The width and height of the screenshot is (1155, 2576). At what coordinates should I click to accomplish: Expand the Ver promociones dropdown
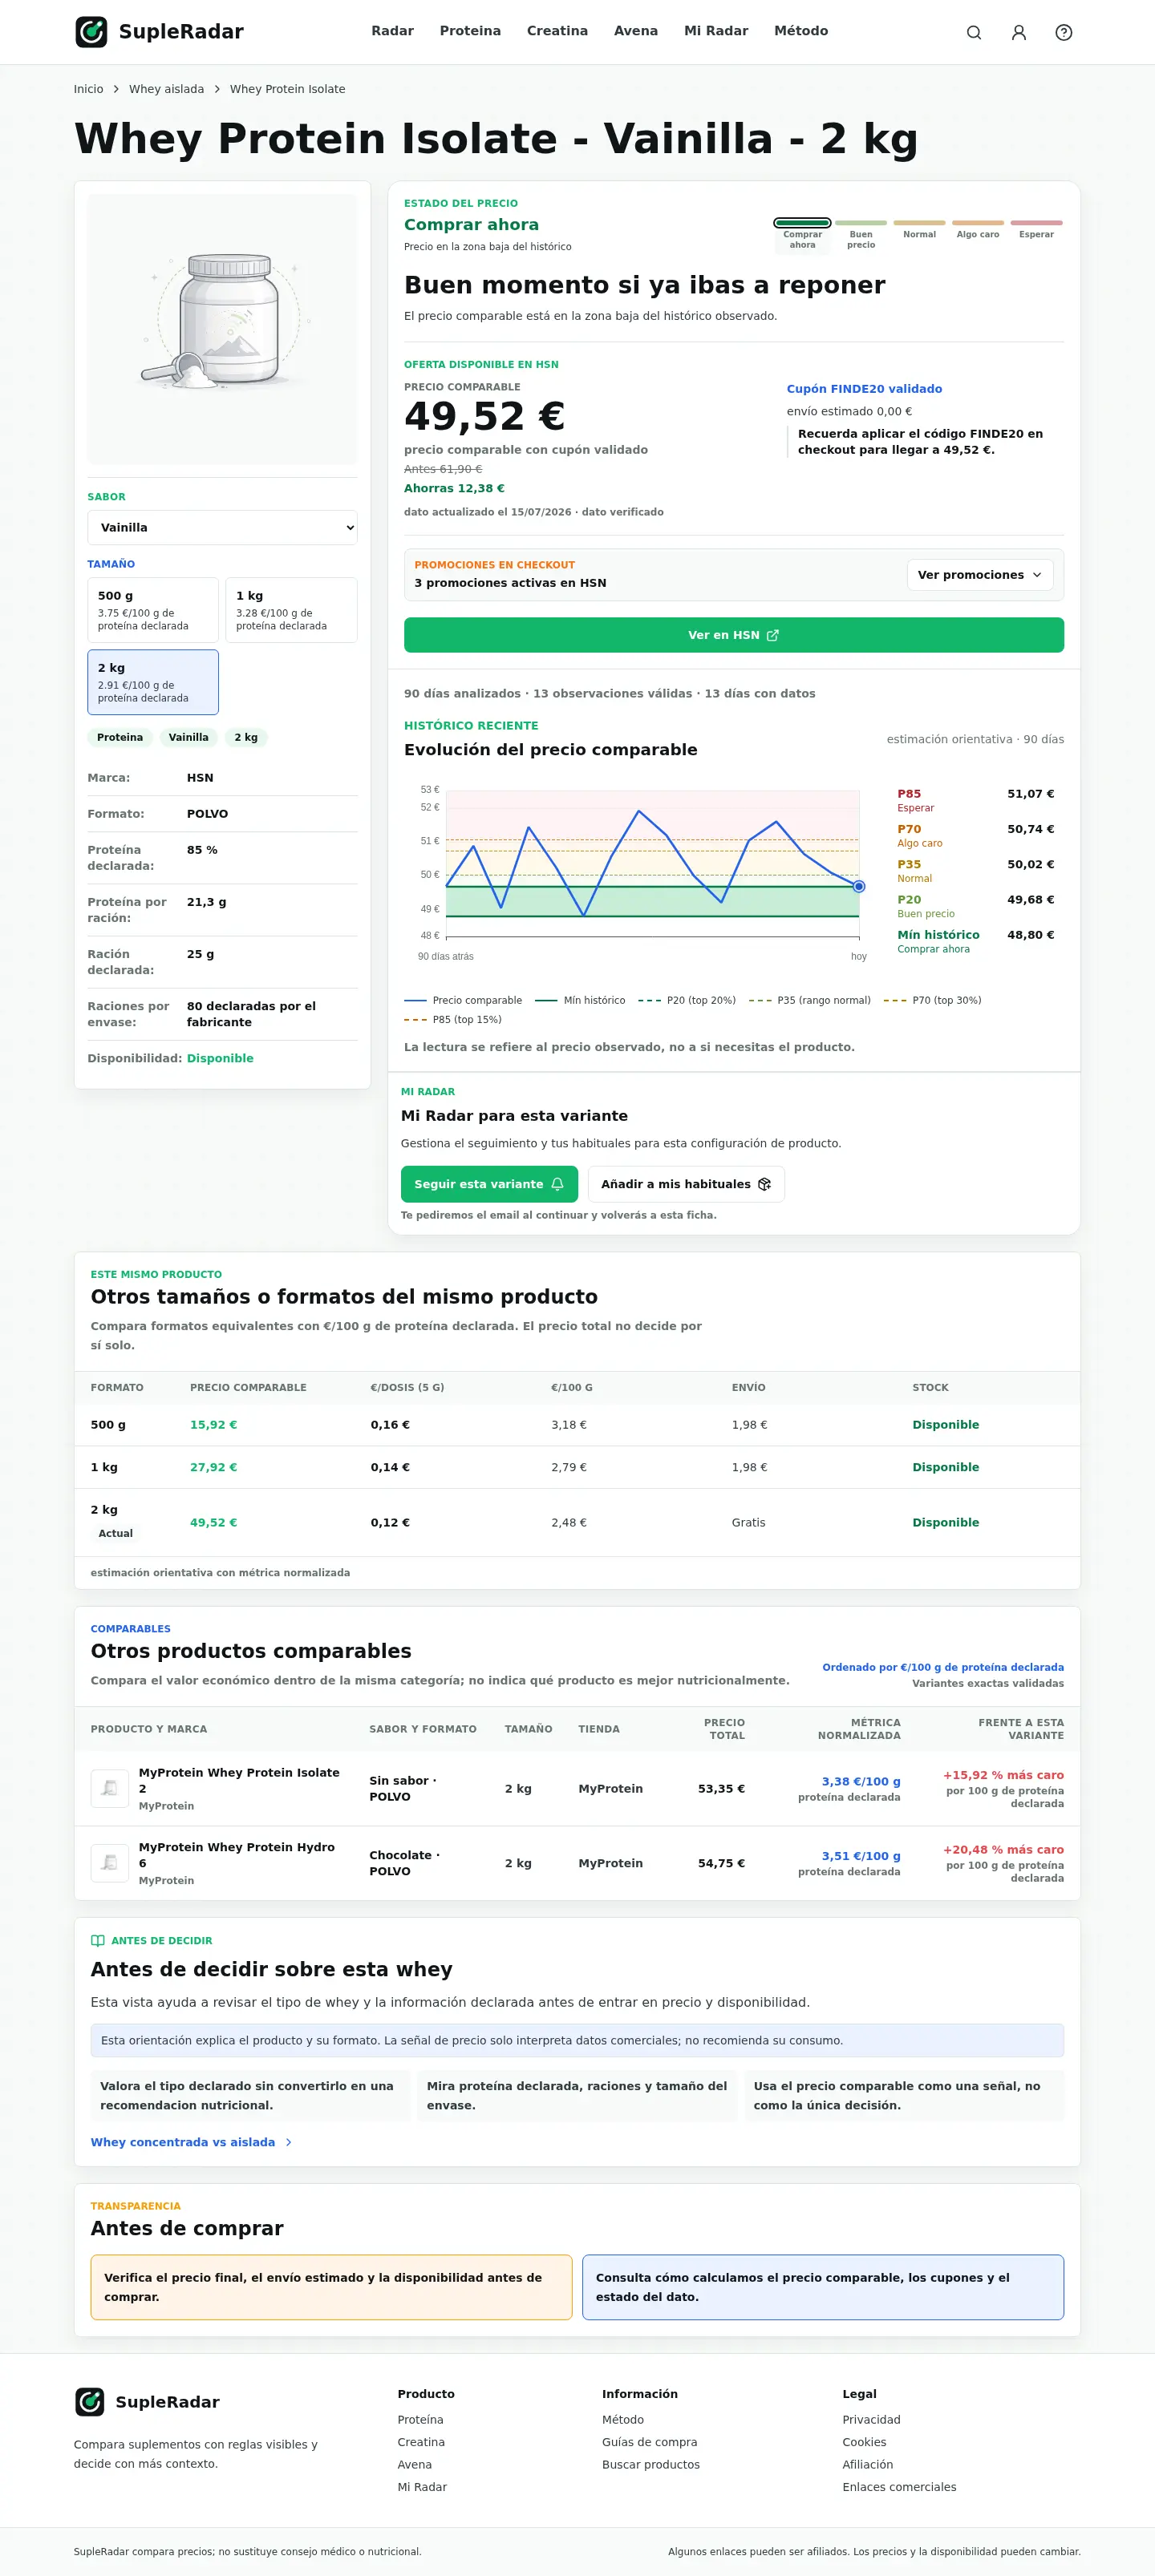979,575
